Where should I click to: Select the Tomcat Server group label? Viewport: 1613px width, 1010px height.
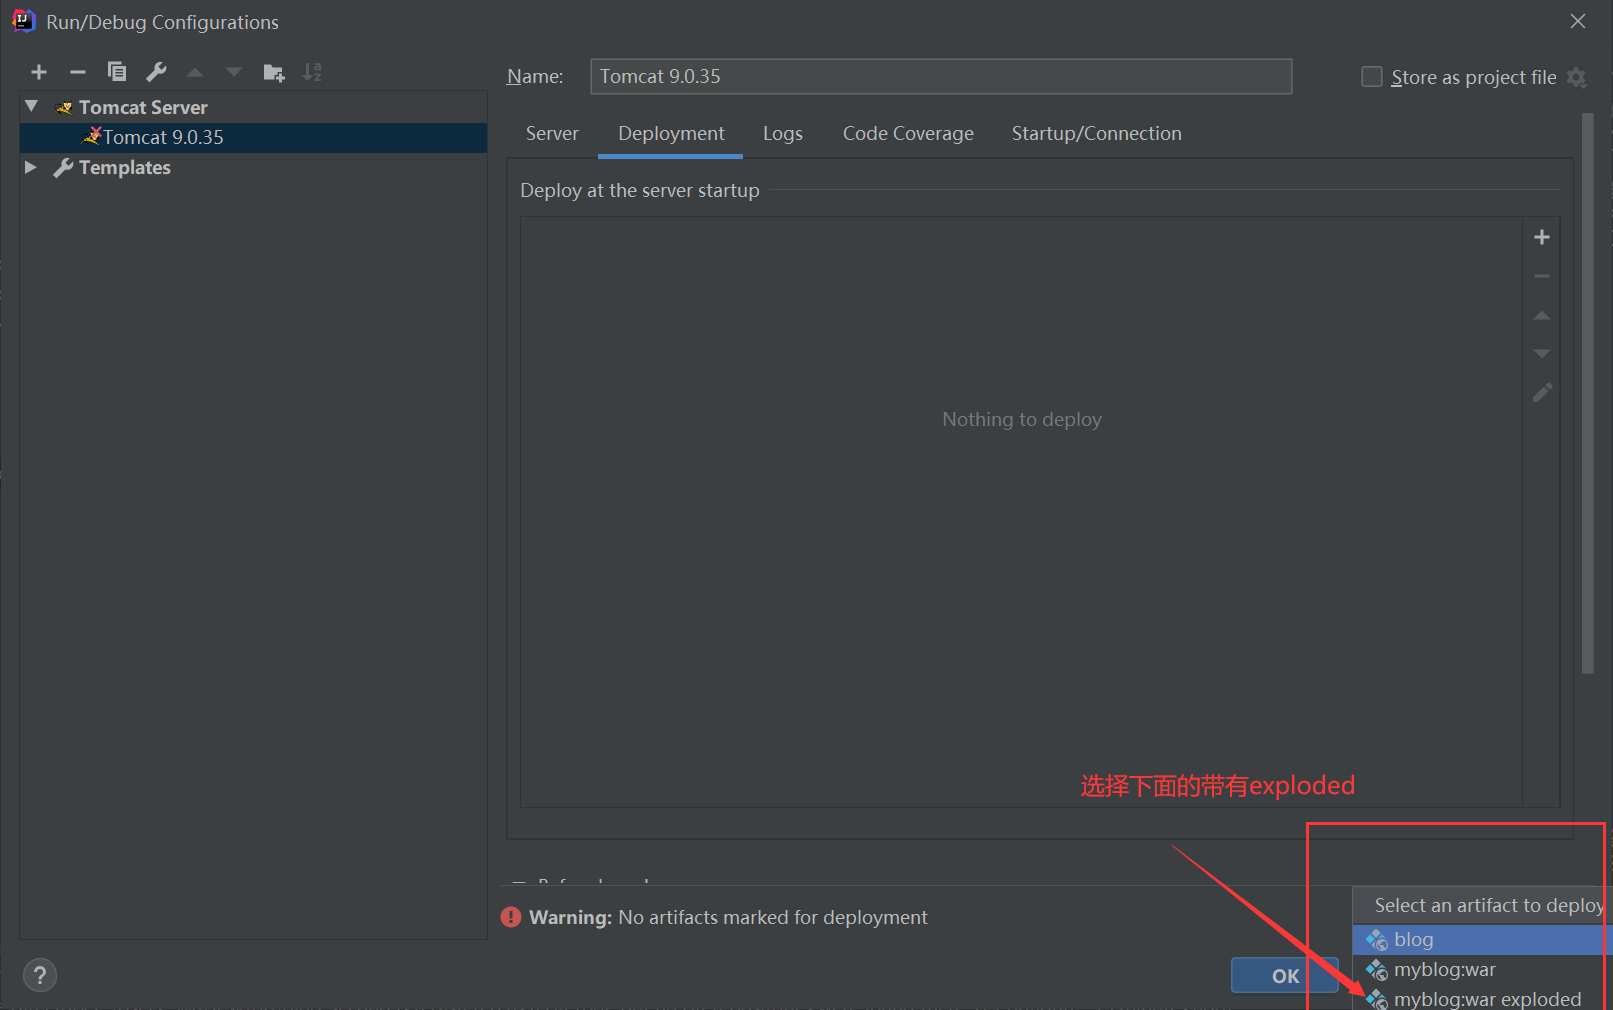(x=143, y=107)
